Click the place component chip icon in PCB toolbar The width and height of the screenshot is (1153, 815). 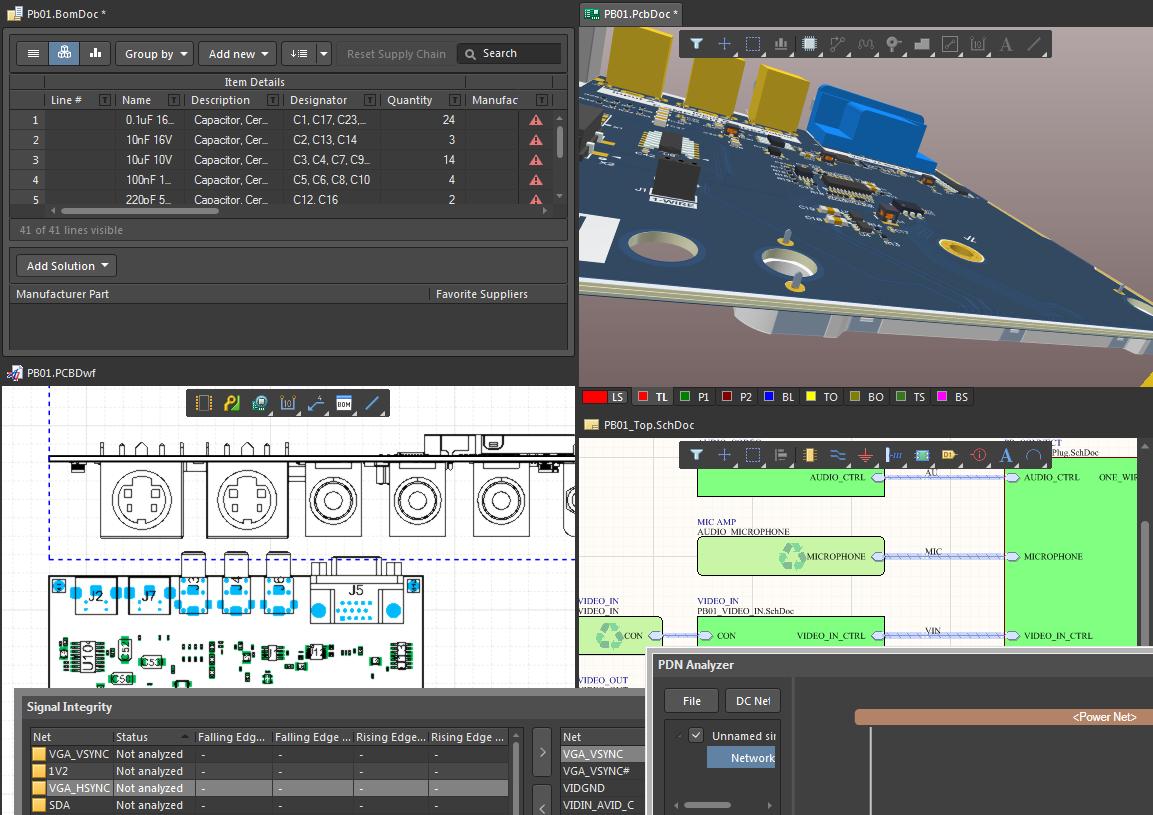pyautogui.click(x=810, y=44)
